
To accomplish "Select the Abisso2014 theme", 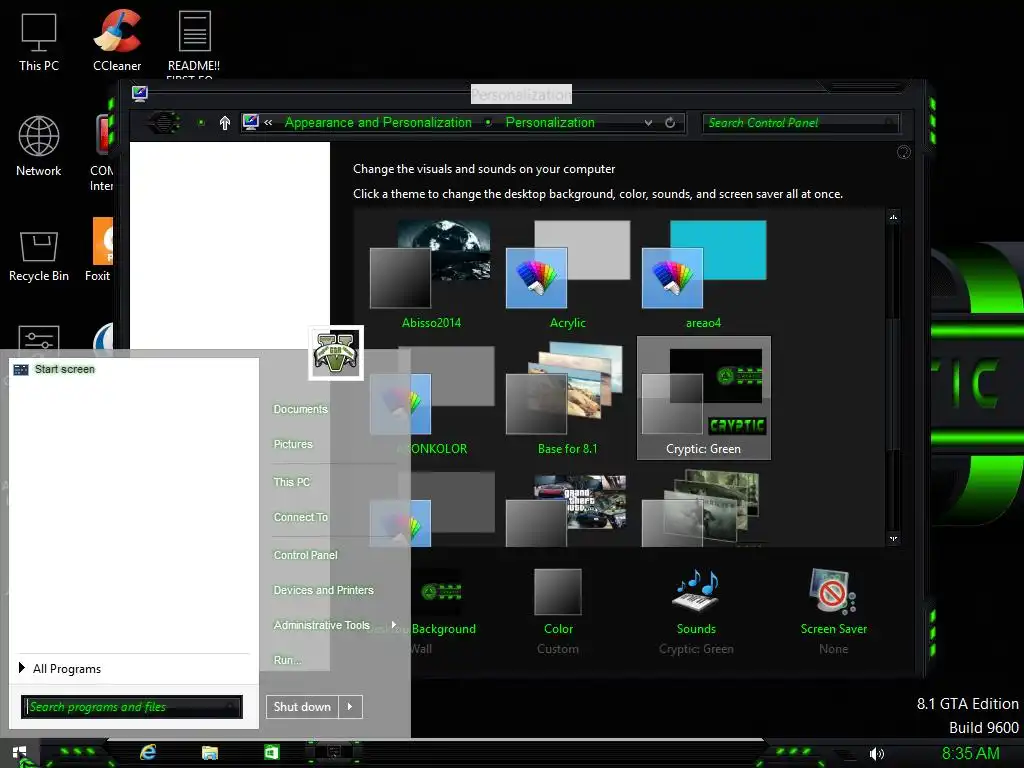I will (x=431, y=274).
